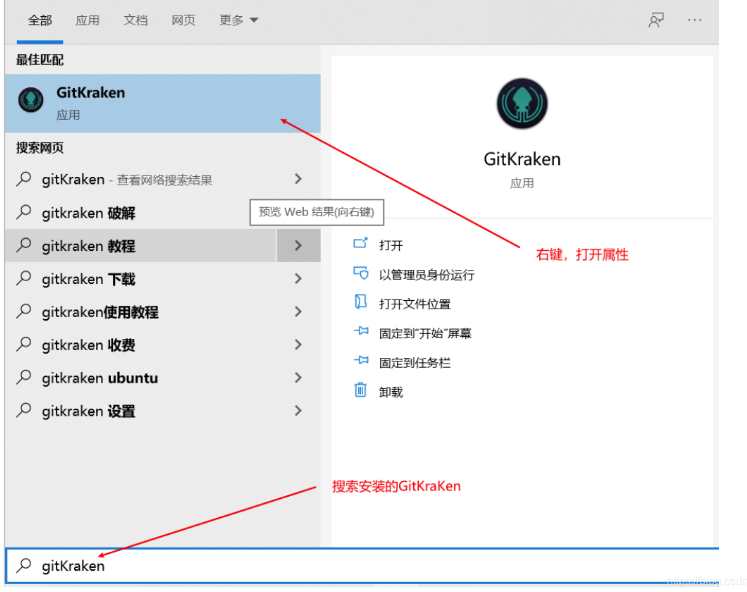747x592 pixels.
Task: Select 打开 in the app actions
Action: [391, 245]
